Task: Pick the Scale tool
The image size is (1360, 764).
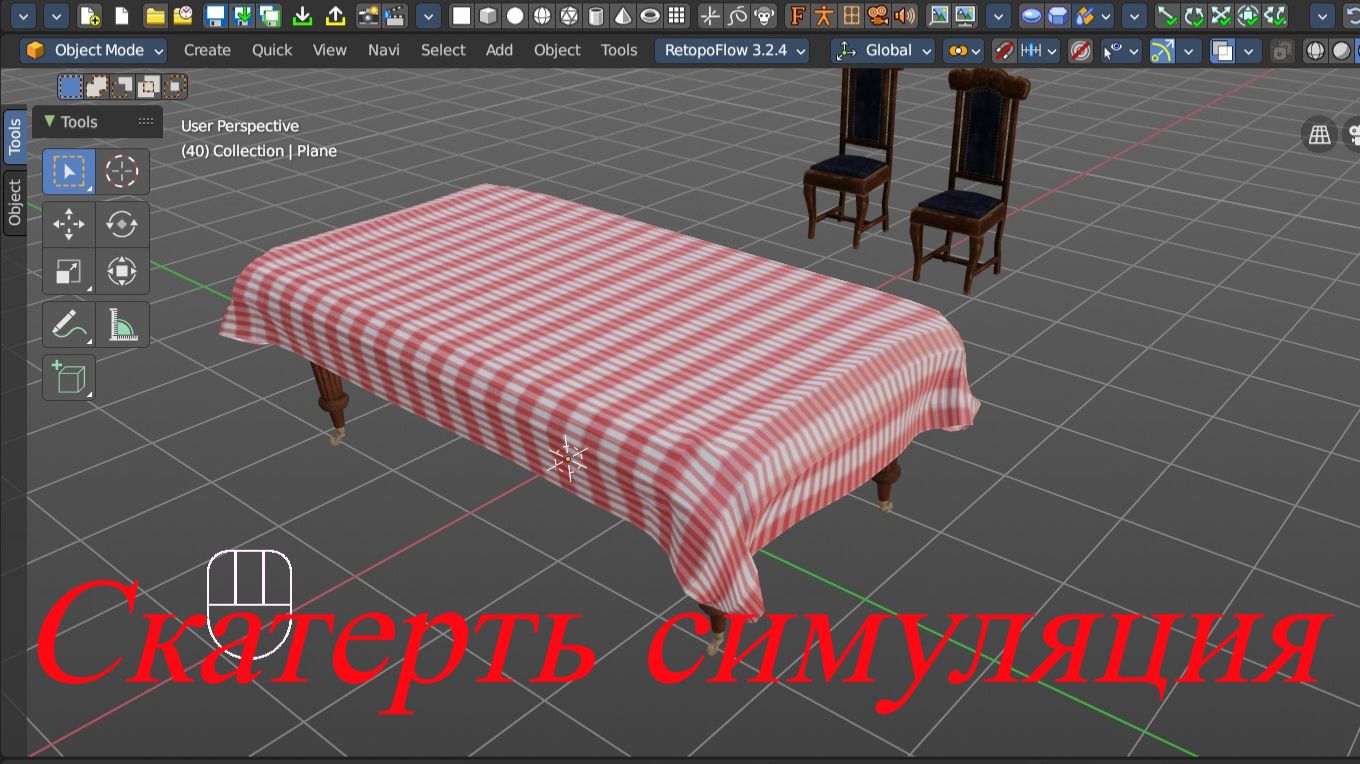Action: [x=68, y=271]
